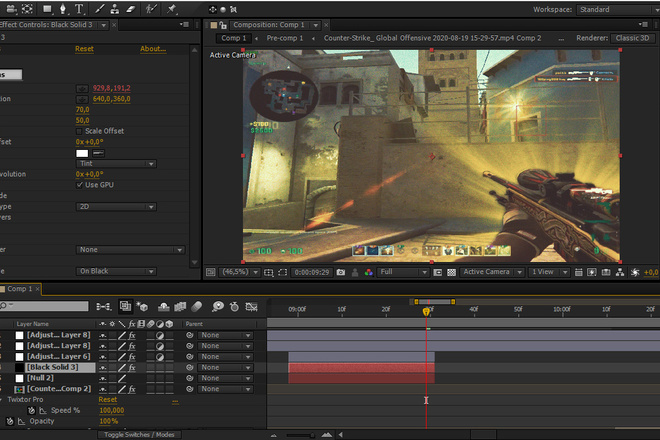Toggle Speed % stopwatch keyframe

31,411
